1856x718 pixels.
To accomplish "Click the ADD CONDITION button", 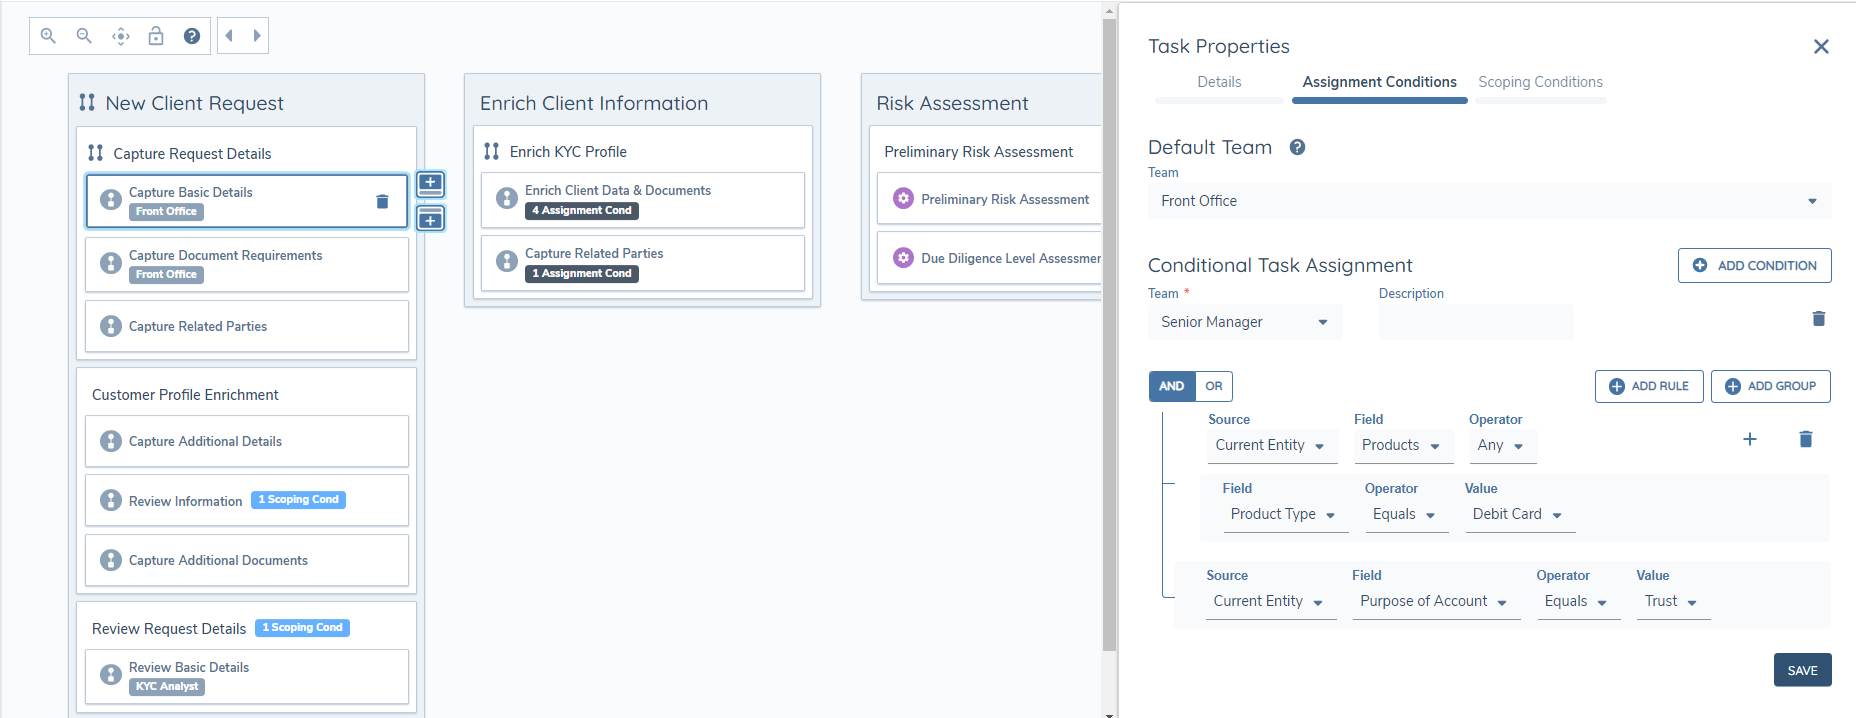I will pos(1754,265).
